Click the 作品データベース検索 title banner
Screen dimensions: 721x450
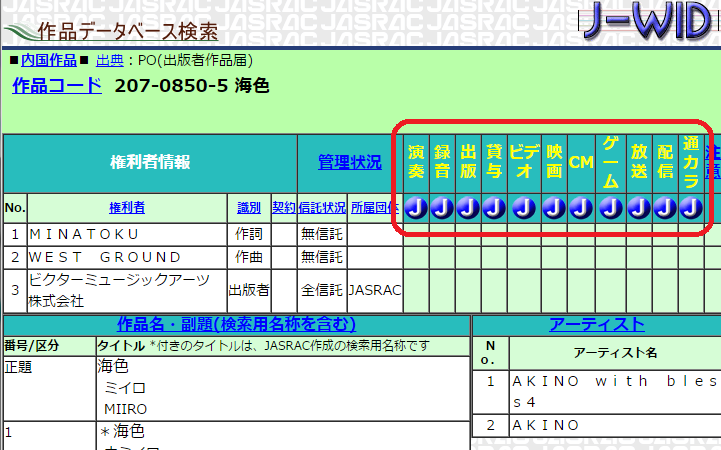112,31
